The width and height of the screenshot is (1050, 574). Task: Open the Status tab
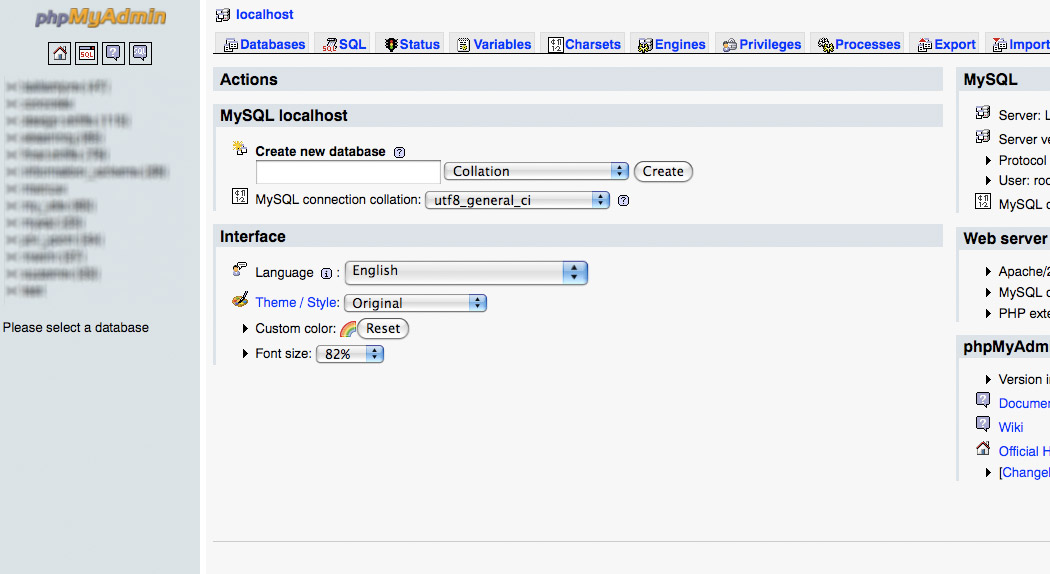click(x=411, y=44)
